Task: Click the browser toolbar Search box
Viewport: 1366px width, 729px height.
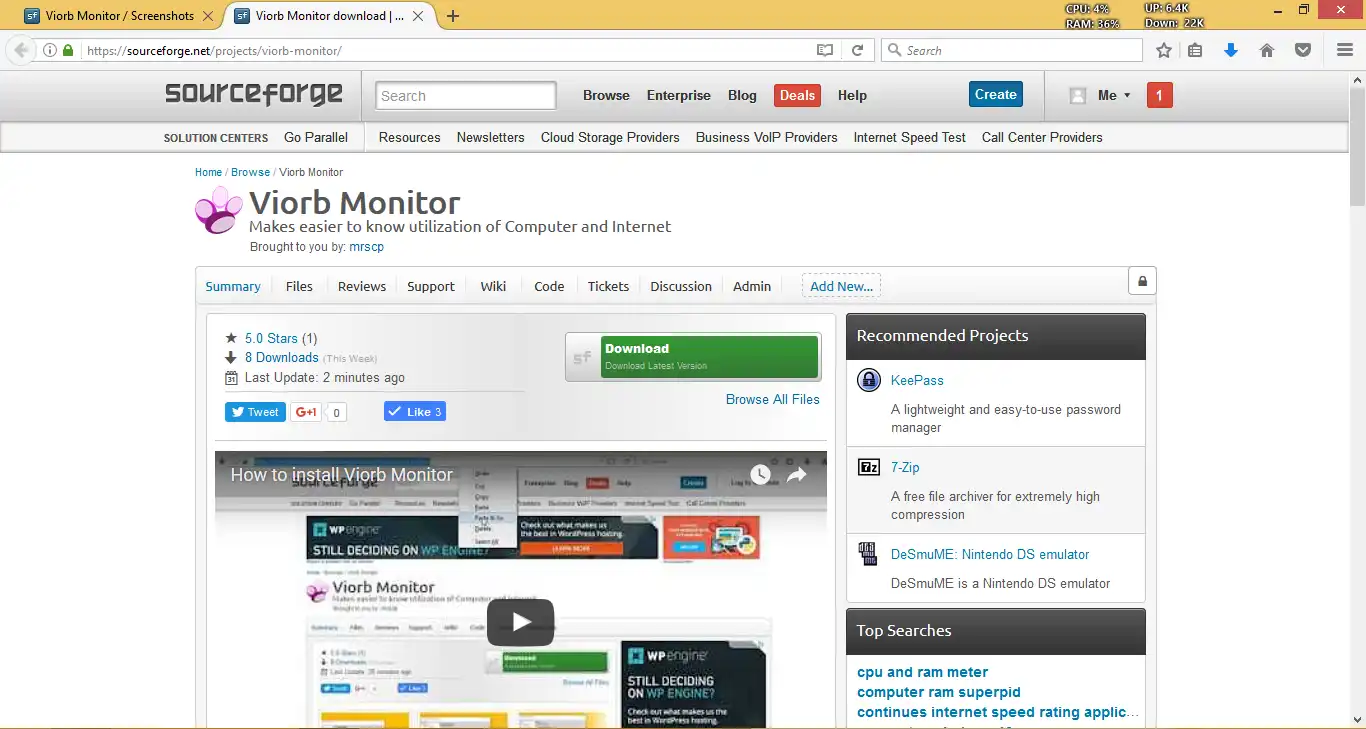Action: (x=1011, y=50)
